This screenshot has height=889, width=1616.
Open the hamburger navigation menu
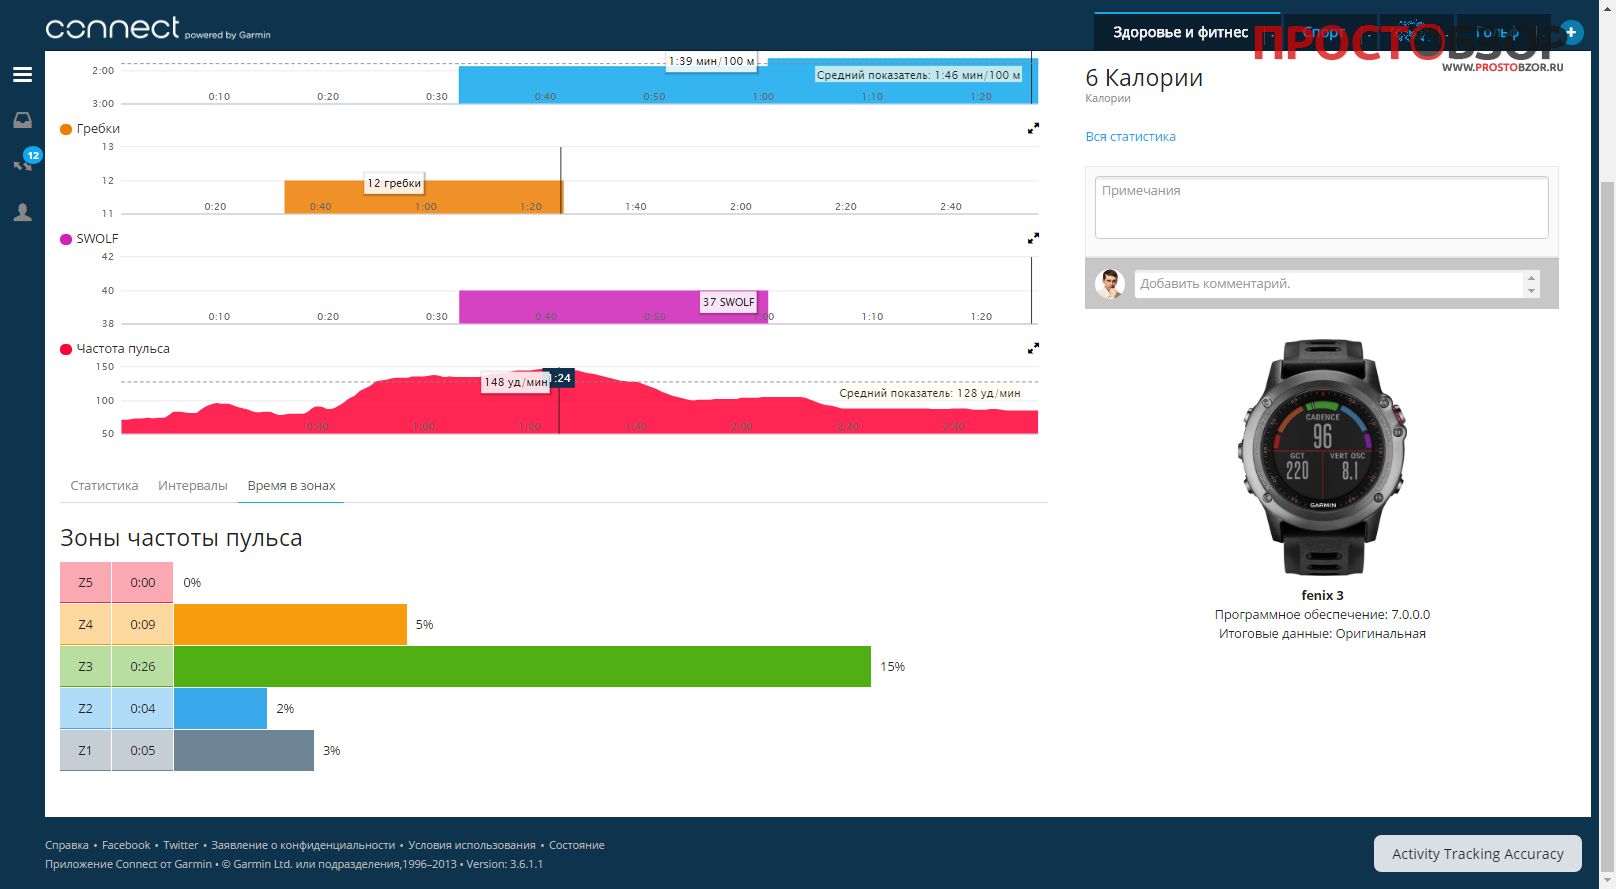pyautogui.click(x=22, y=75)
